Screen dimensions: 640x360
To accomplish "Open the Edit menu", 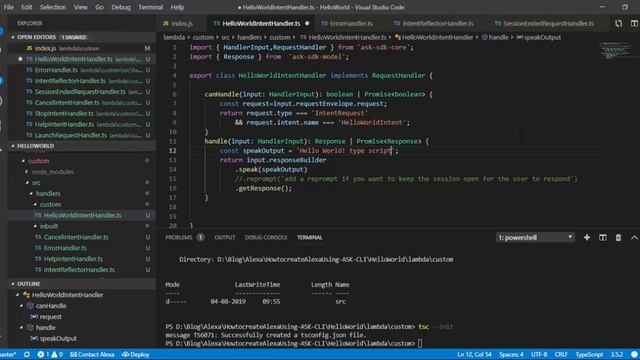I will (x=27, y=7).
